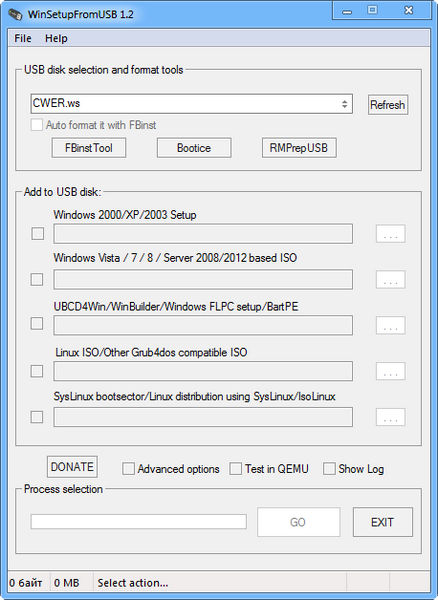Click the Process selection progress bar
Screen dimensions: 438x600
click(138, 522)
